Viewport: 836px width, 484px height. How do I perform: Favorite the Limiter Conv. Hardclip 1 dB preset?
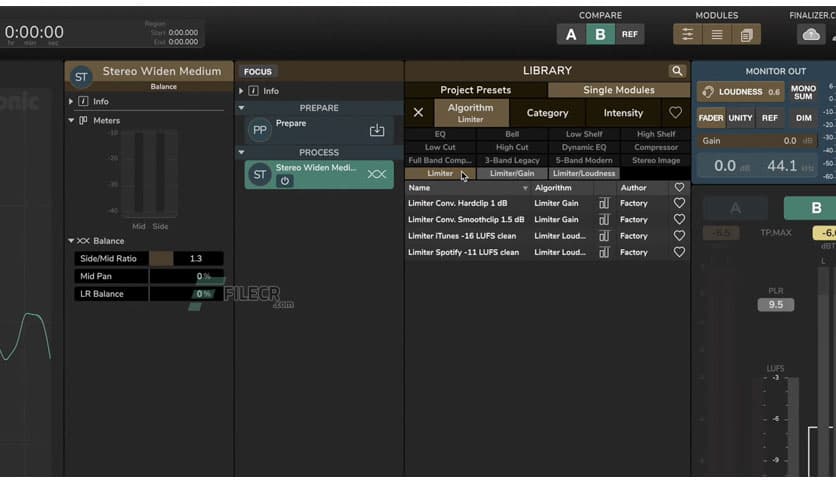[679, 203]
